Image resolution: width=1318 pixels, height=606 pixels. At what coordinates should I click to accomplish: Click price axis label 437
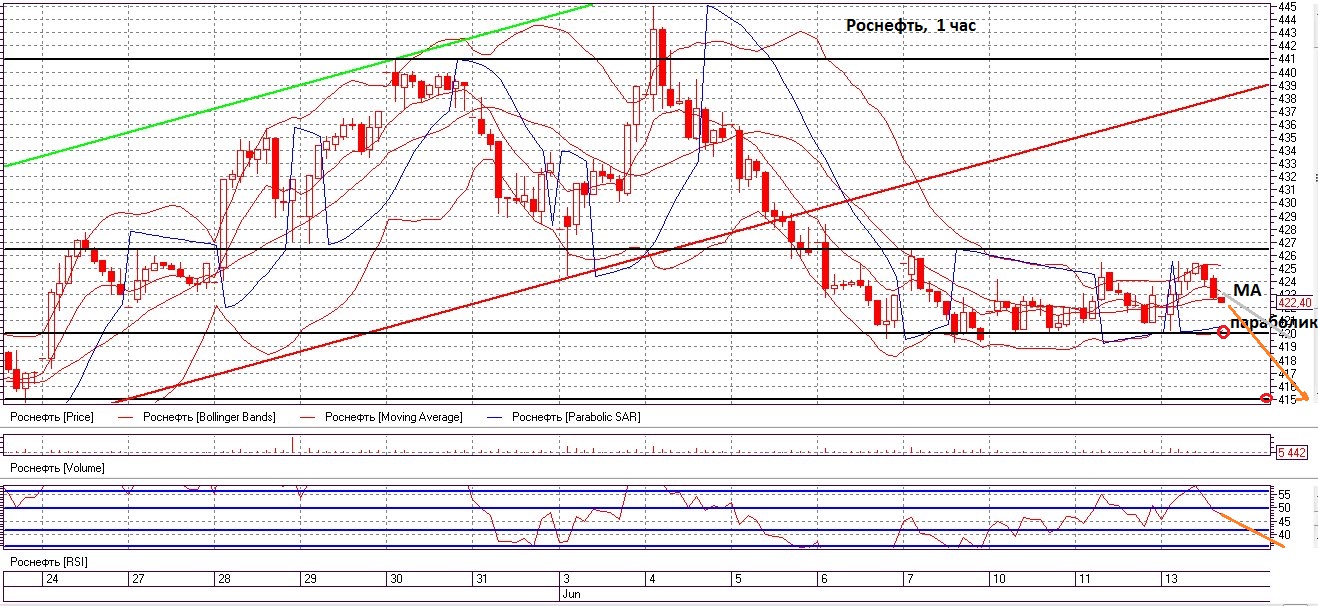(x=1287, y=112)
